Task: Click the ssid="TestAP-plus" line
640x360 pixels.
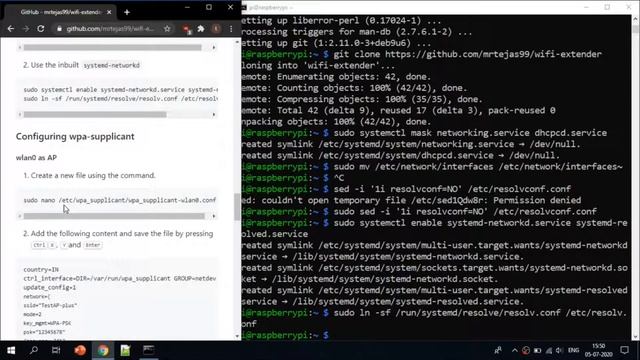Action: [x=50, y=305]
